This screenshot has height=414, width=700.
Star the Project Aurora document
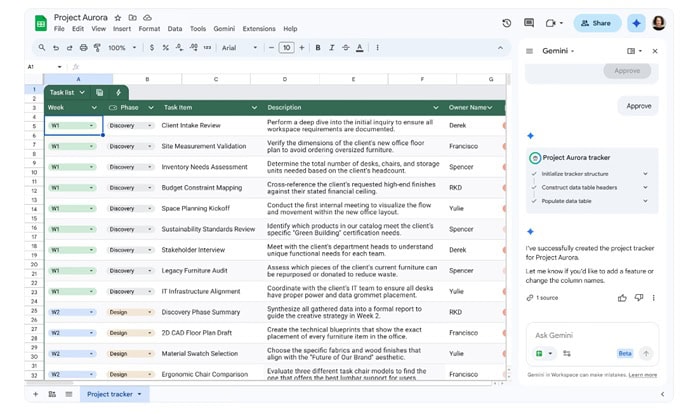(x=118, y=18)
